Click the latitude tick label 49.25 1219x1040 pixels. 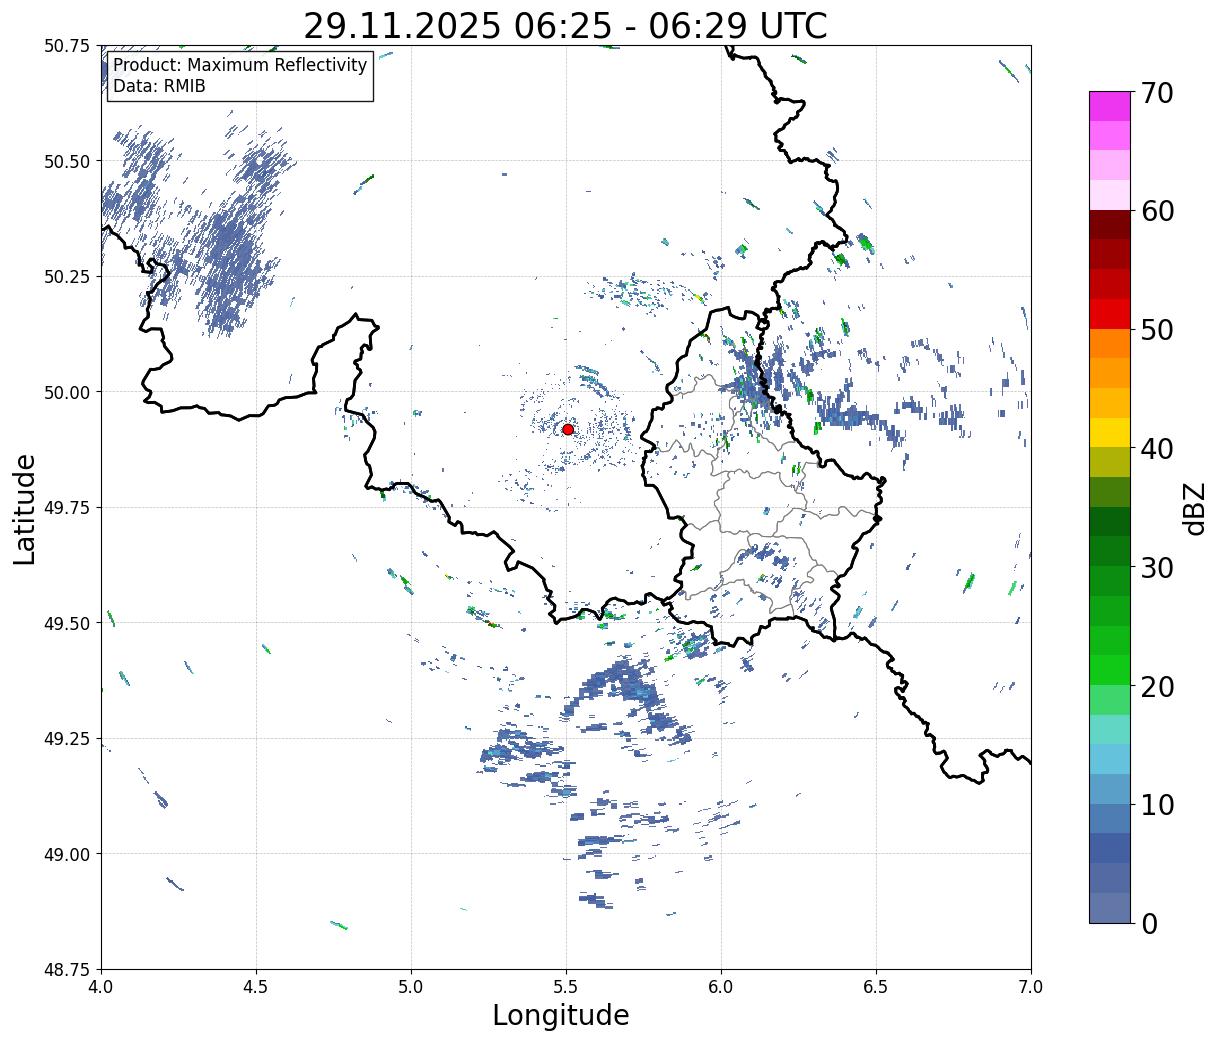tap(67, 739)
